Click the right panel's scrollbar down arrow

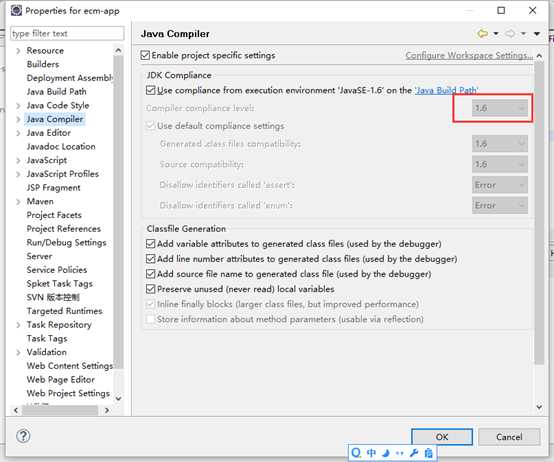tap(539, 407)
